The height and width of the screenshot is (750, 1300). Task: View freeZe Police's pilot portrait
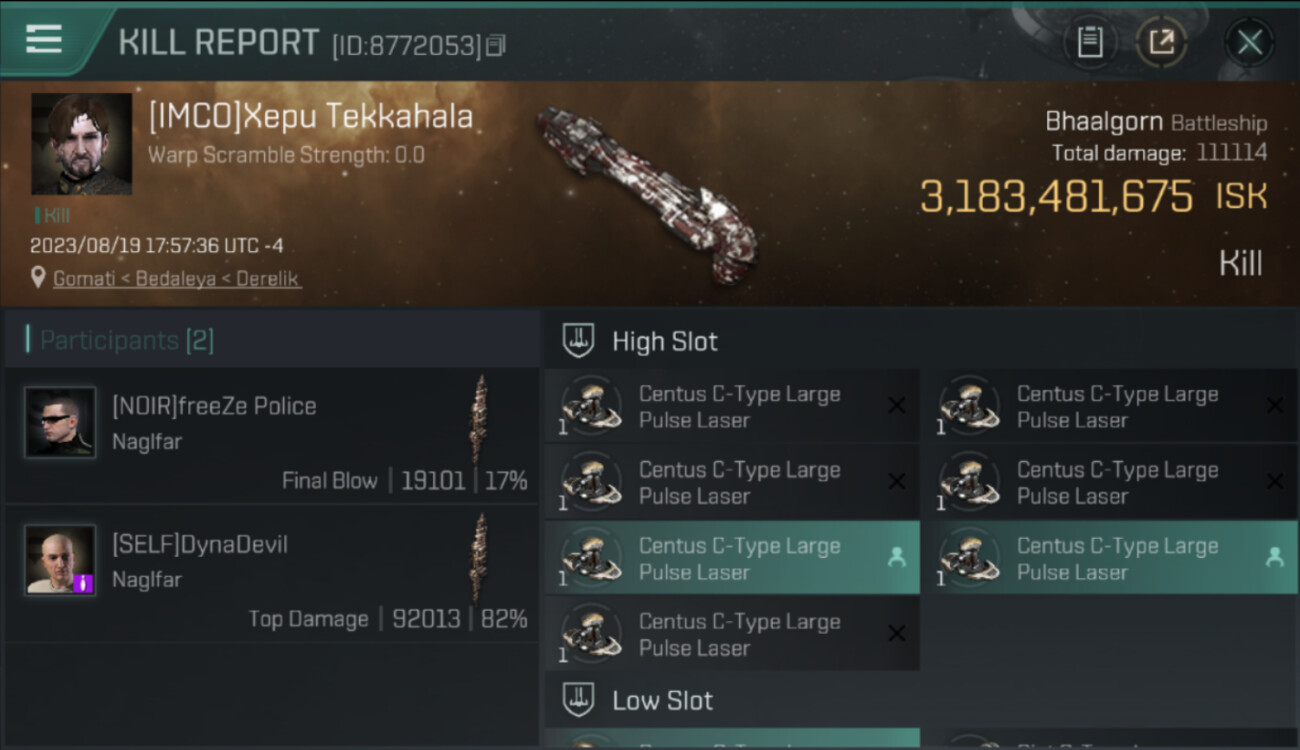pos(60,422)
